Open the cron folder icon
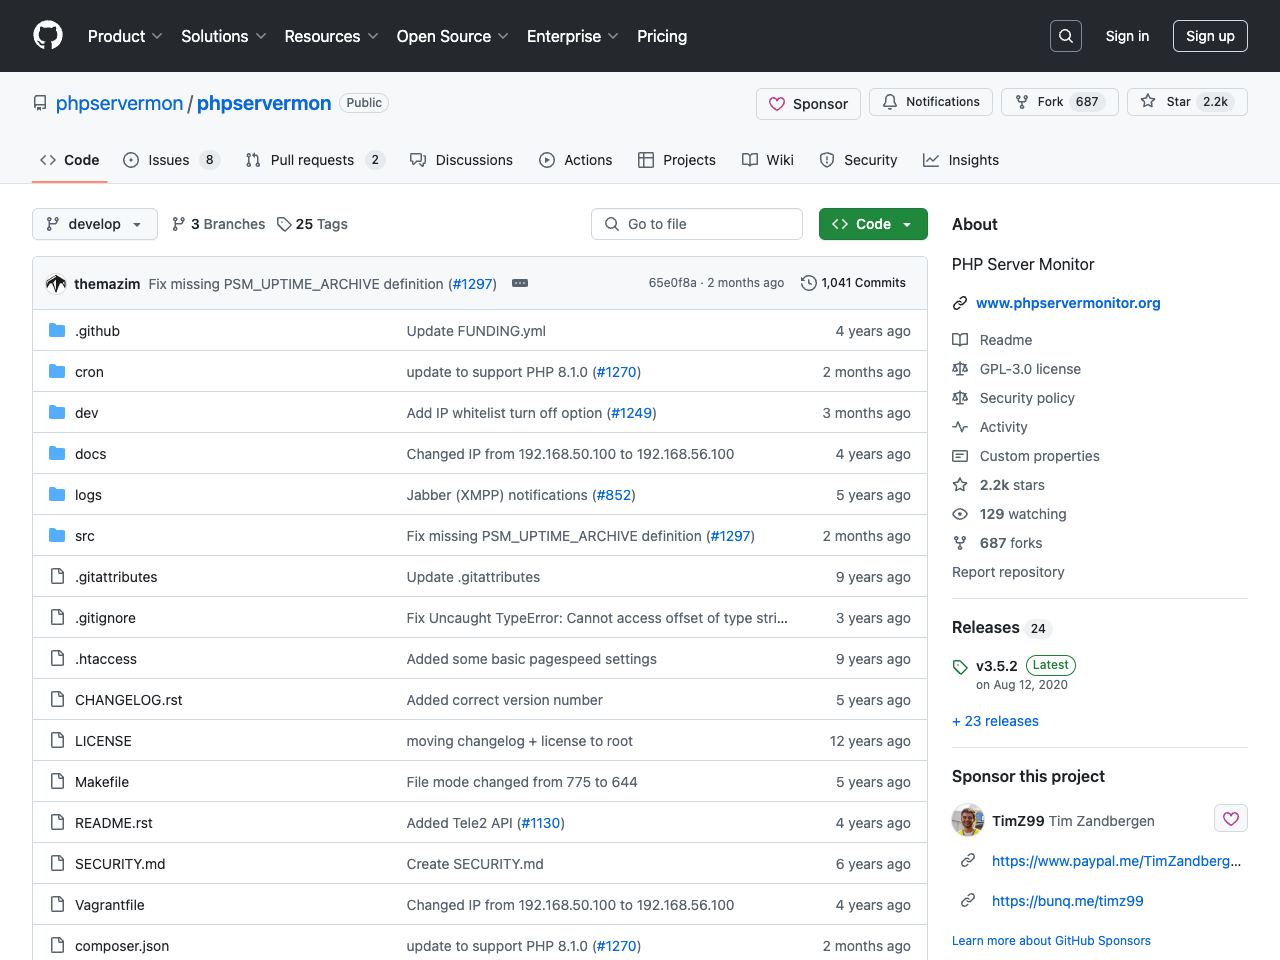This screenshot has width=1280, height=960. pos(57,372)
